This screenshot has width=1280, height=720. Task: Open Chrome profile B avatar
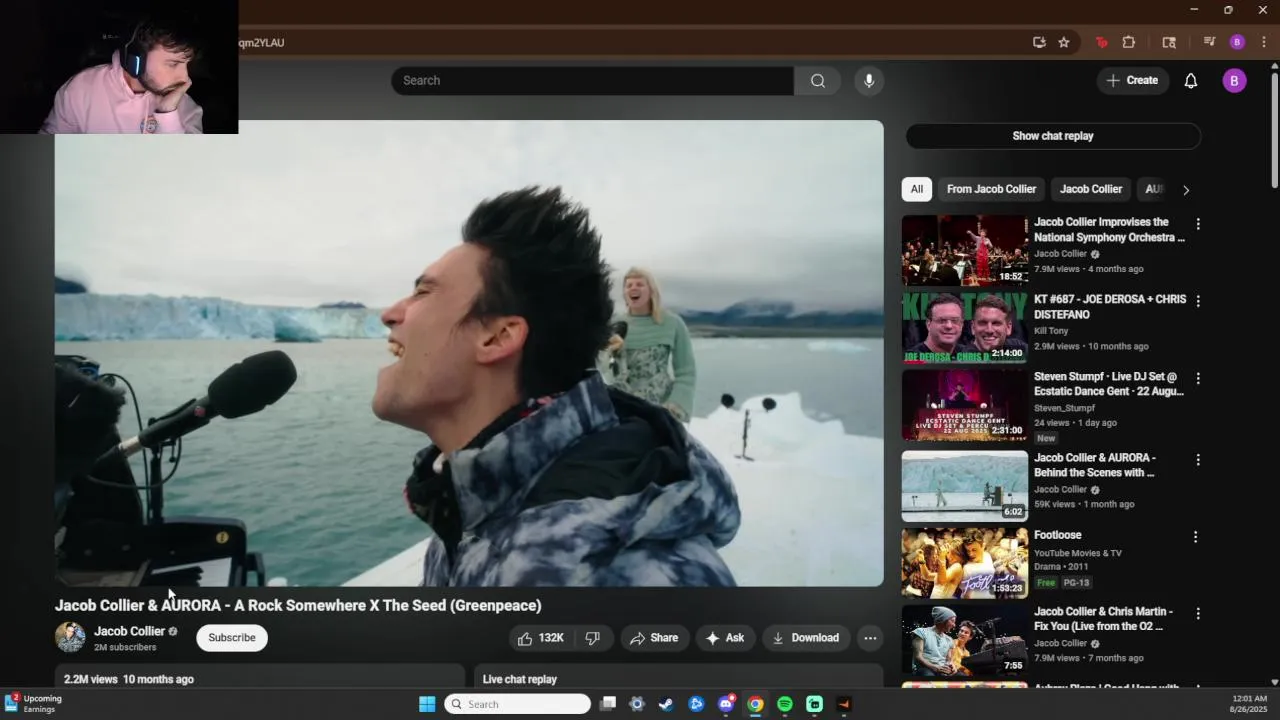pyautogui.click(x=1237, y=42)
